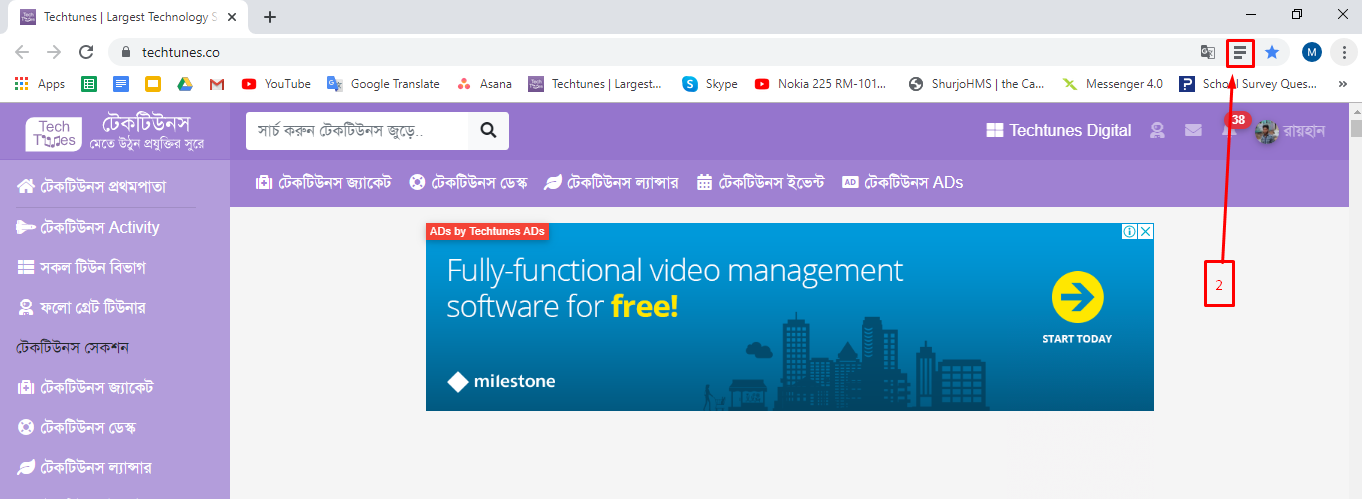Open the Asana bookmark

484,84
